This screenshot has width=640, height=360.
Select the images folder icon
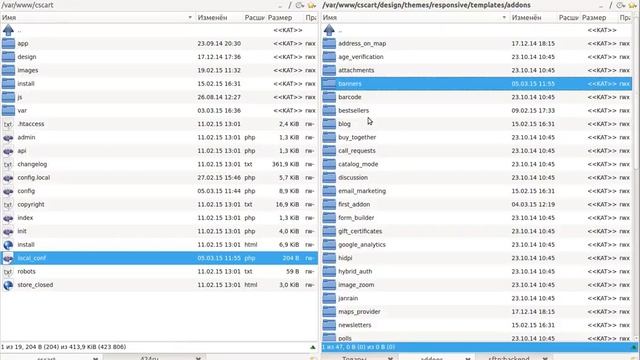click(x=8, y=71)
